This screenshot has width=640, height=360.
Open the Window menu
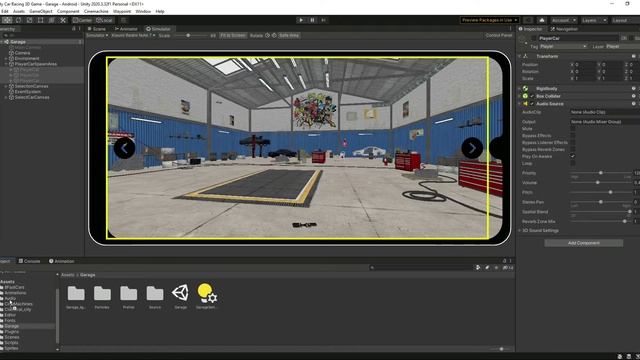click(x=143, y=11)
